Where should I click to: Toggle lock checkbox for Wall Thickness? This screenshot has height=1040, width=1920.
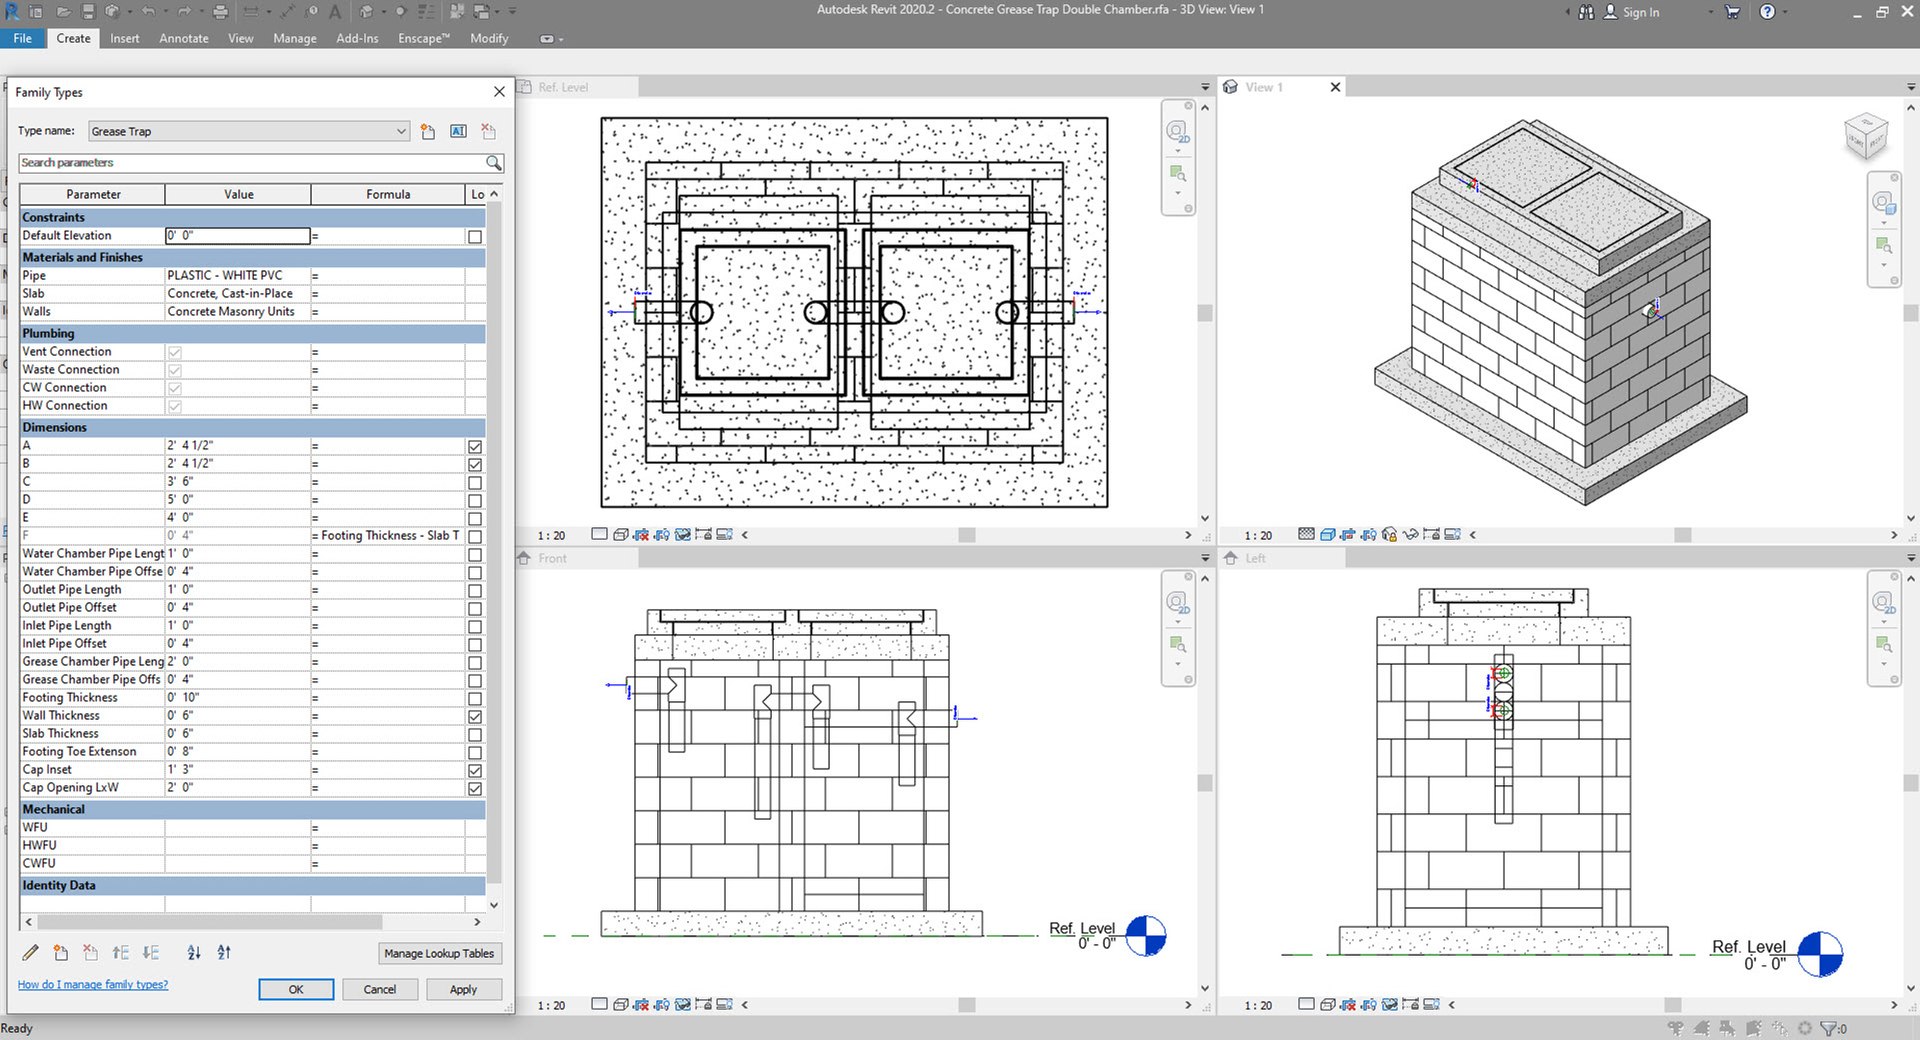coord(475,717)
